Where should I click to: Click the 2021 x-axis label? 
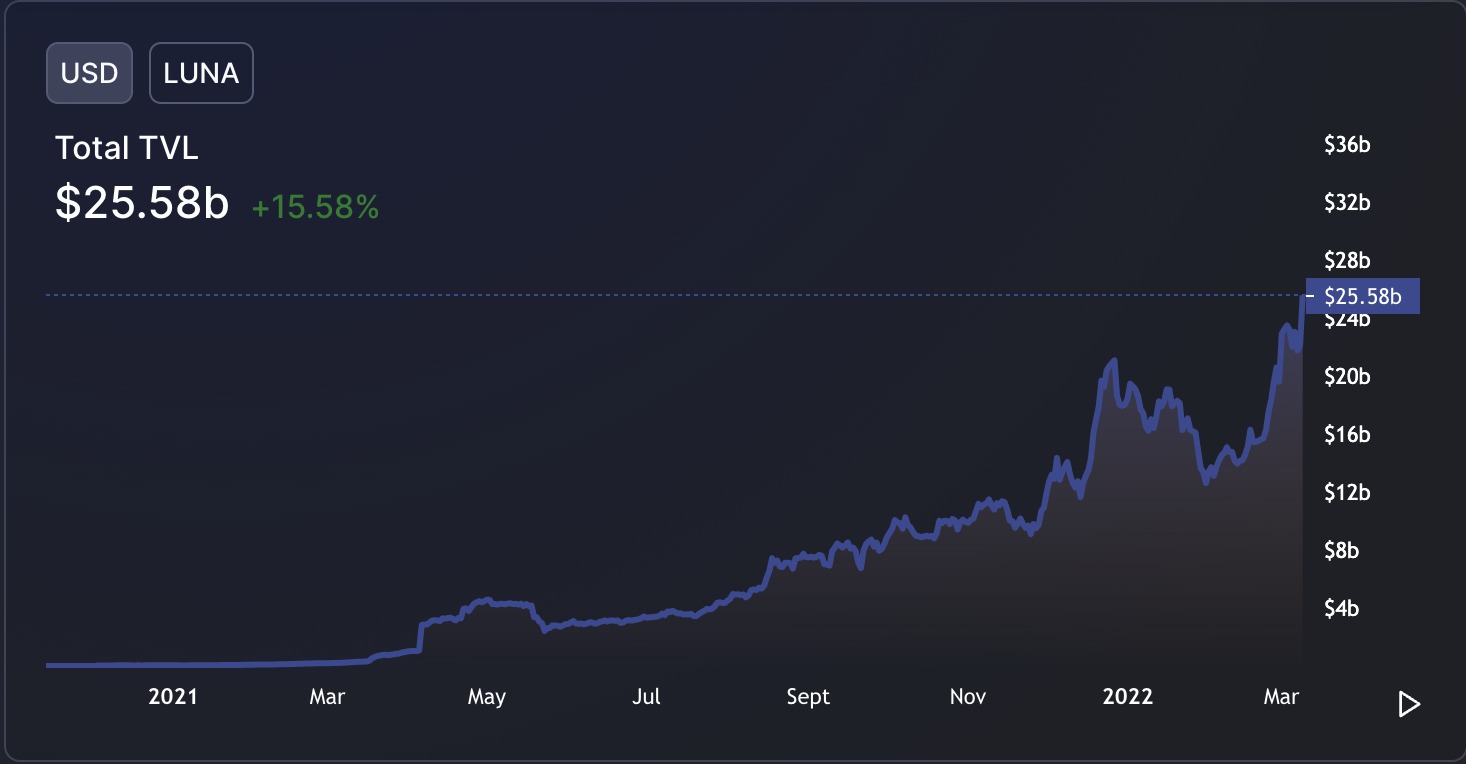point(173,697)
